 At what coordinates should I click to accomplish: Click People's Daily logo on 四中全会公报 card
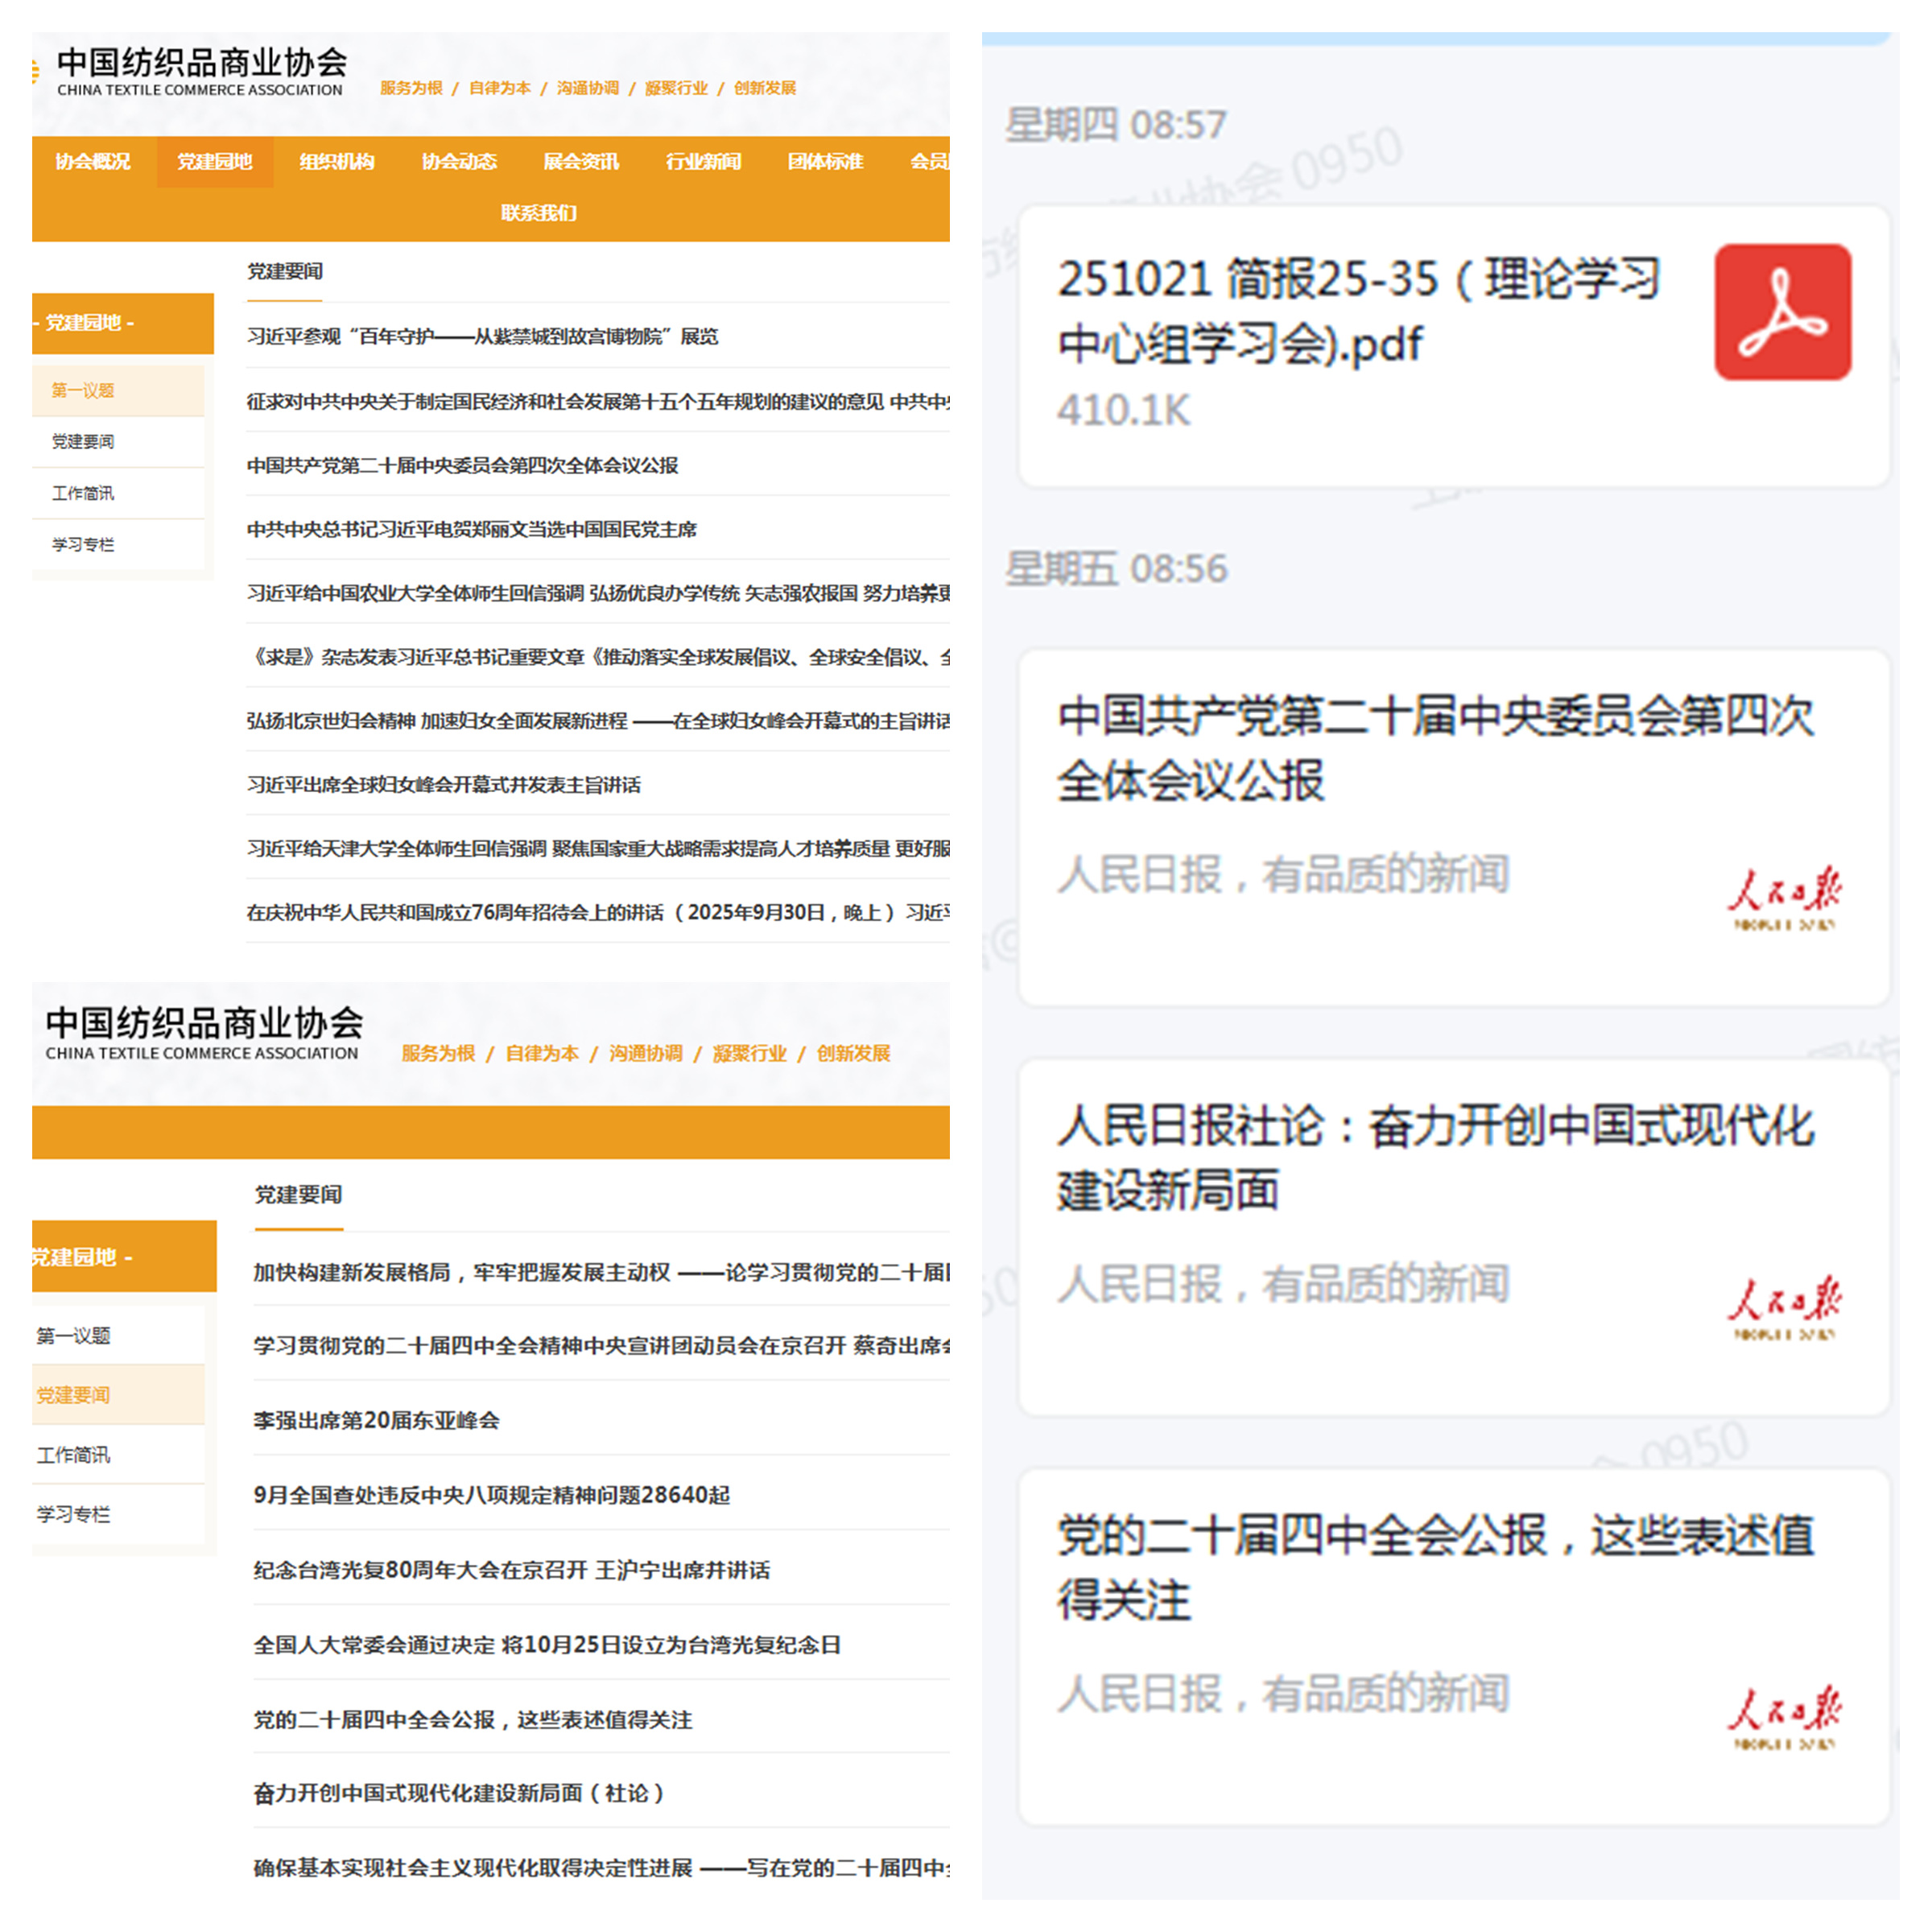(1783, 1716)
